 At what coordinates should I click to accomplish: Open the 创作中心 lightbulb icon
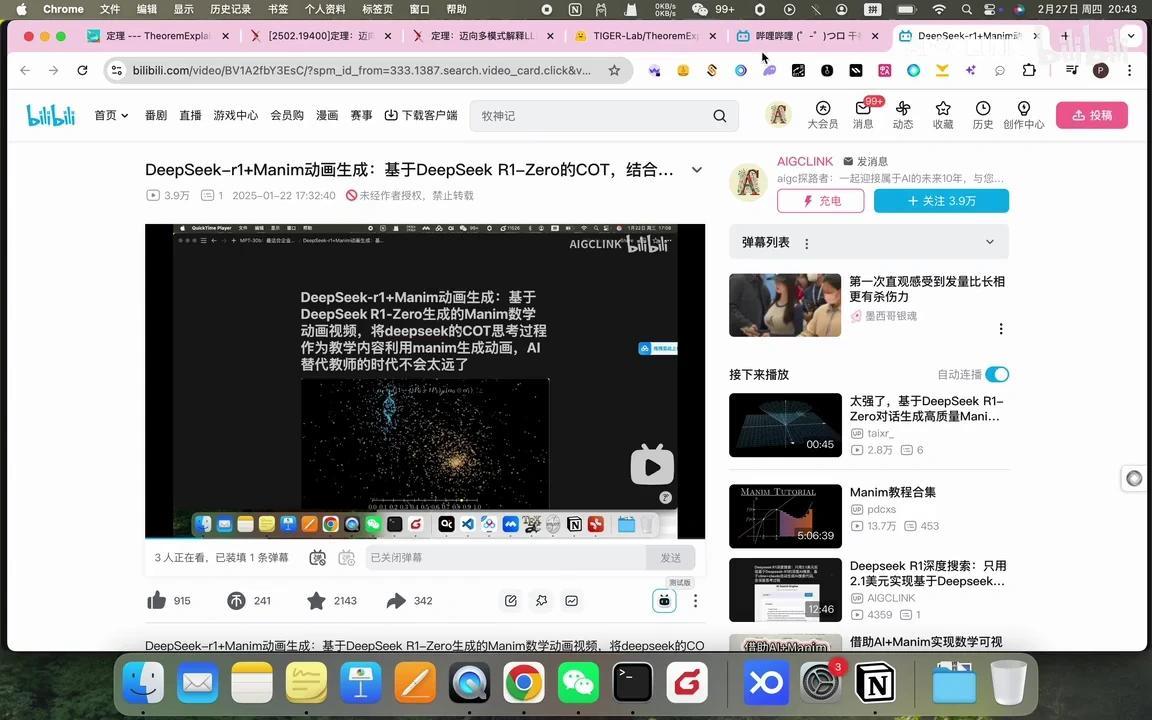pos(1023,112)
